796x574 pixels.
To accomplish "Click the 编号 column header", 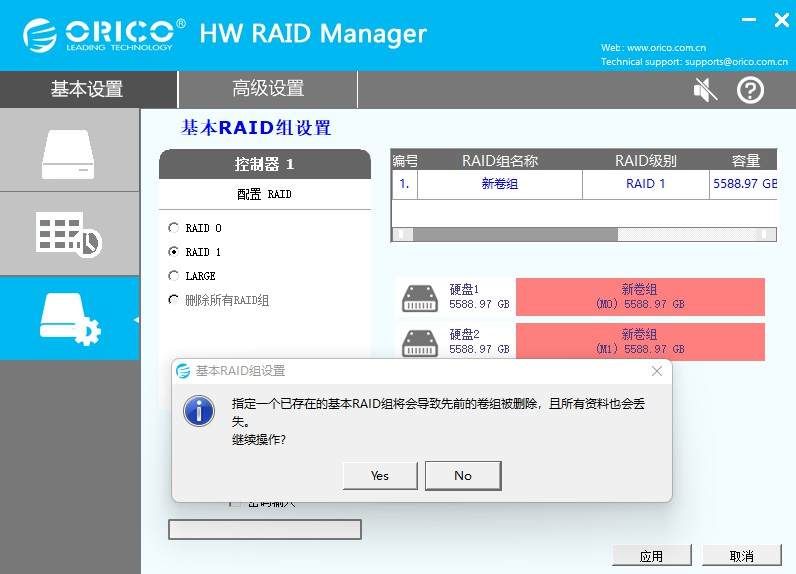I will point(405,160).
